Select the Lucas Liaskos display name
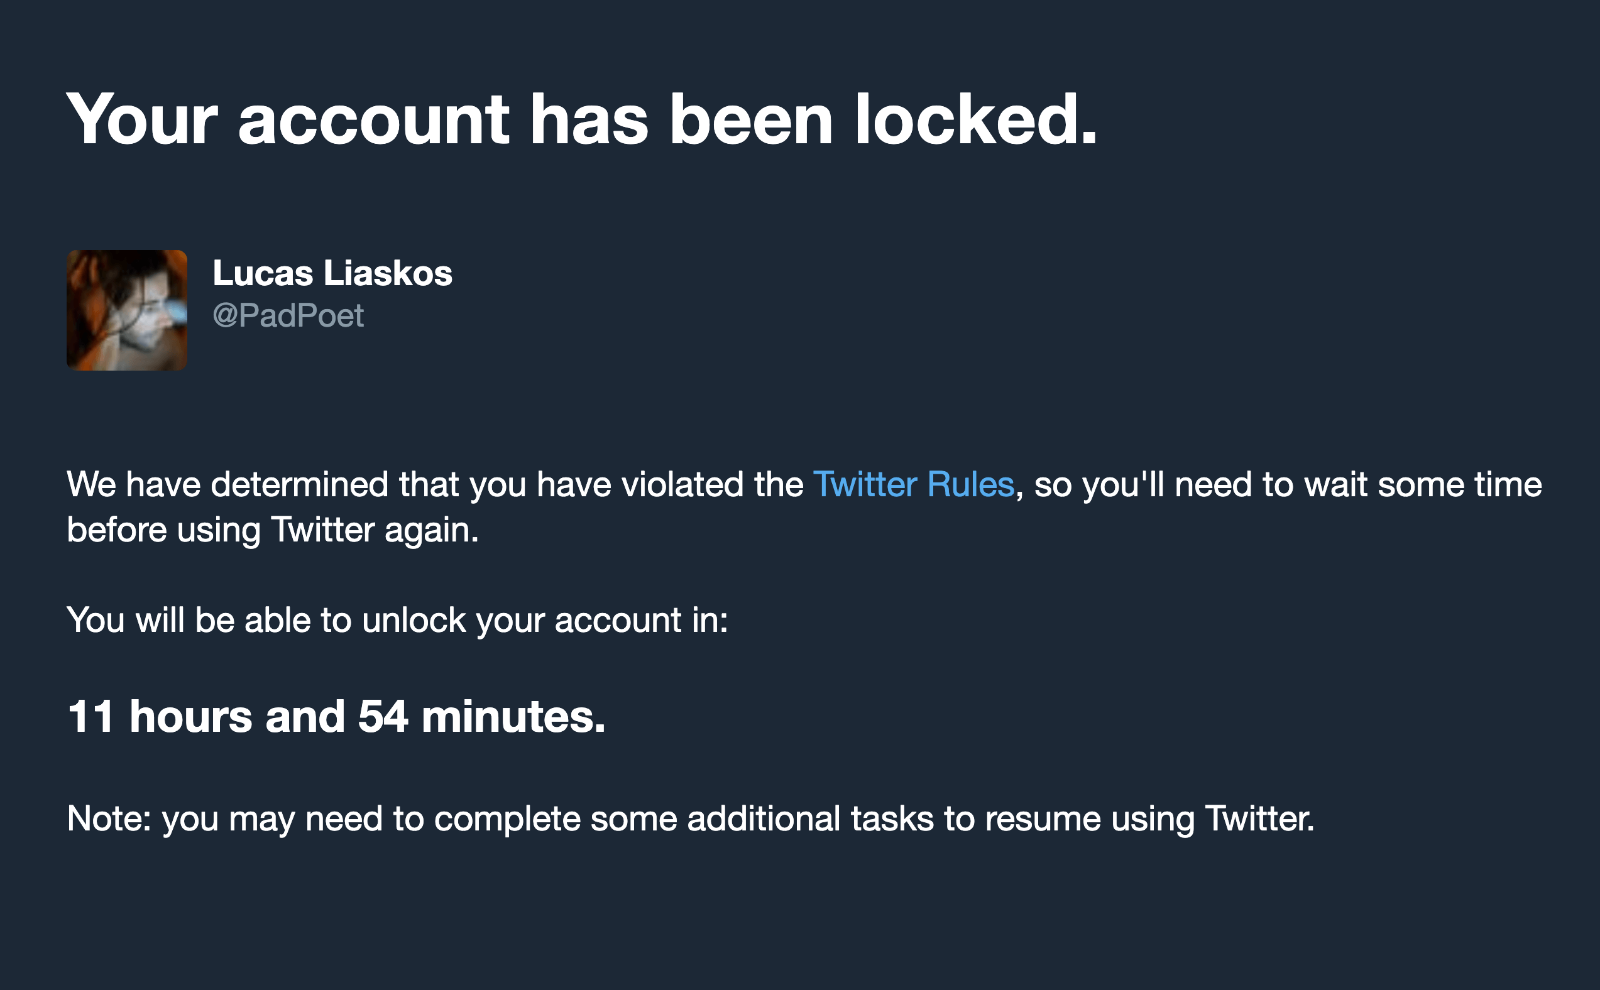Image resolution: width=1600 pixels, height=990 pixels. pos(332,273)
